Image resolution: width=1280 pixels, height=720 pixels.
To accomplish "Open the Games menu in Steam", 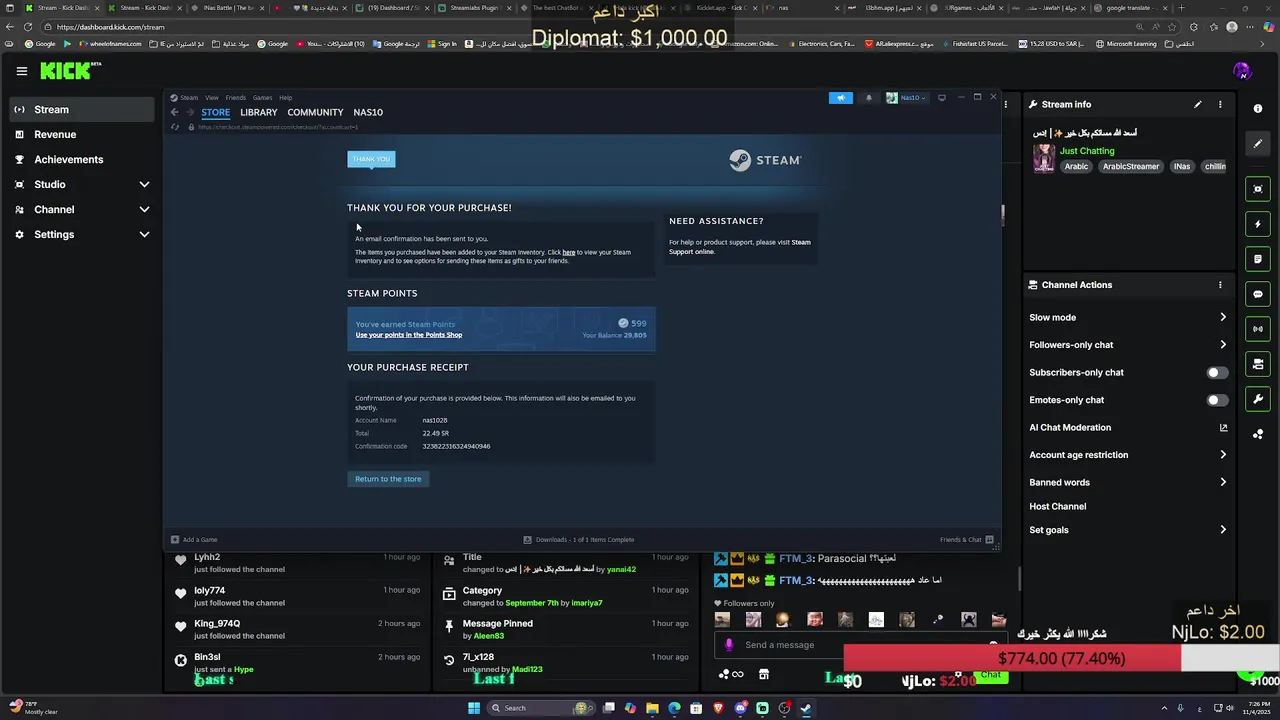I will [262, 98].
